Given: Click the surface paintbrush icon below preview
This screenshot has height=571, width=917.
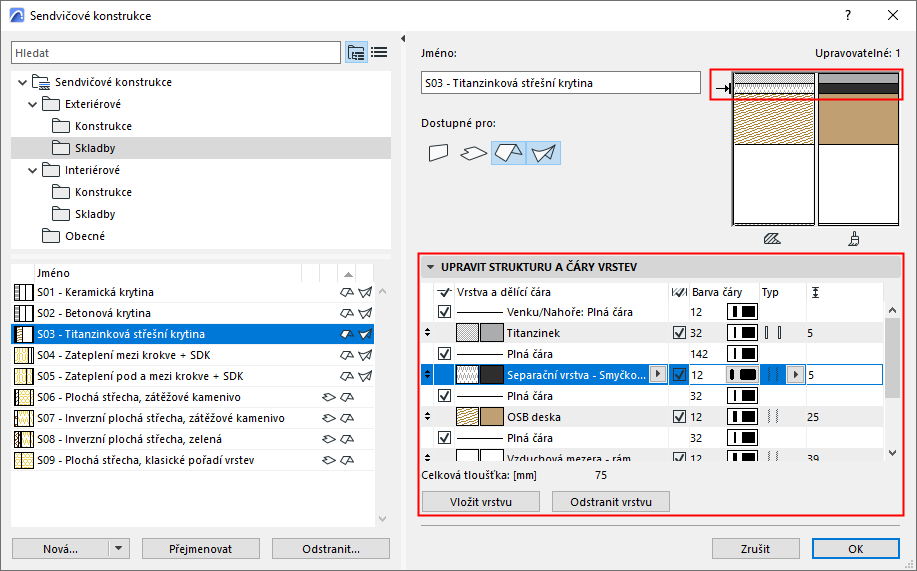Looking at the screenshot, I should coord(854,239).
